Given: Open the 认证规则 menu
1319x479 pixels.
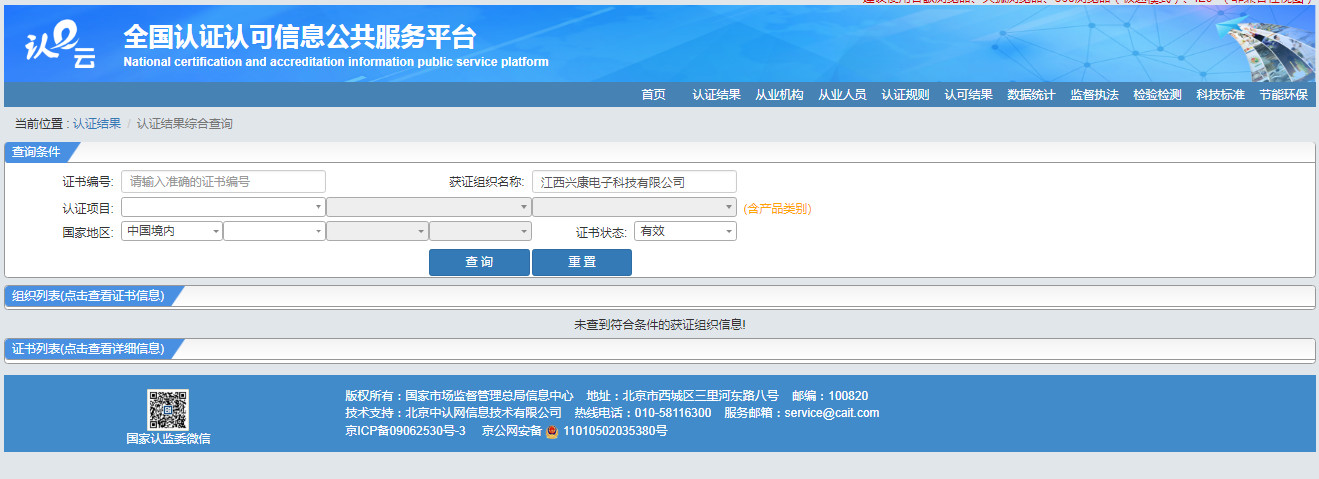Looking at the screenshot, I should coord(905,95).
